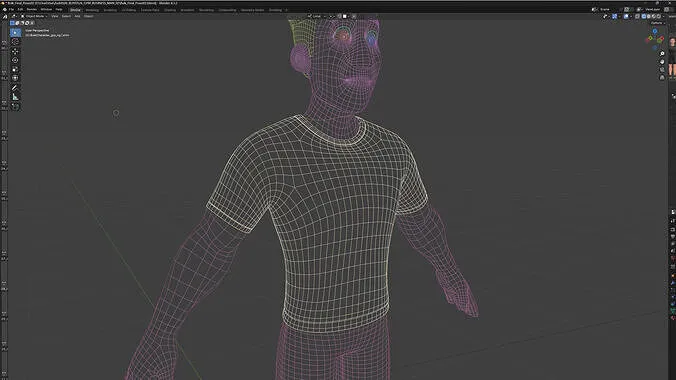The height and width of the screenshot is (380, 676).
Task: Select the Scale tool
Action: (15, 69)
